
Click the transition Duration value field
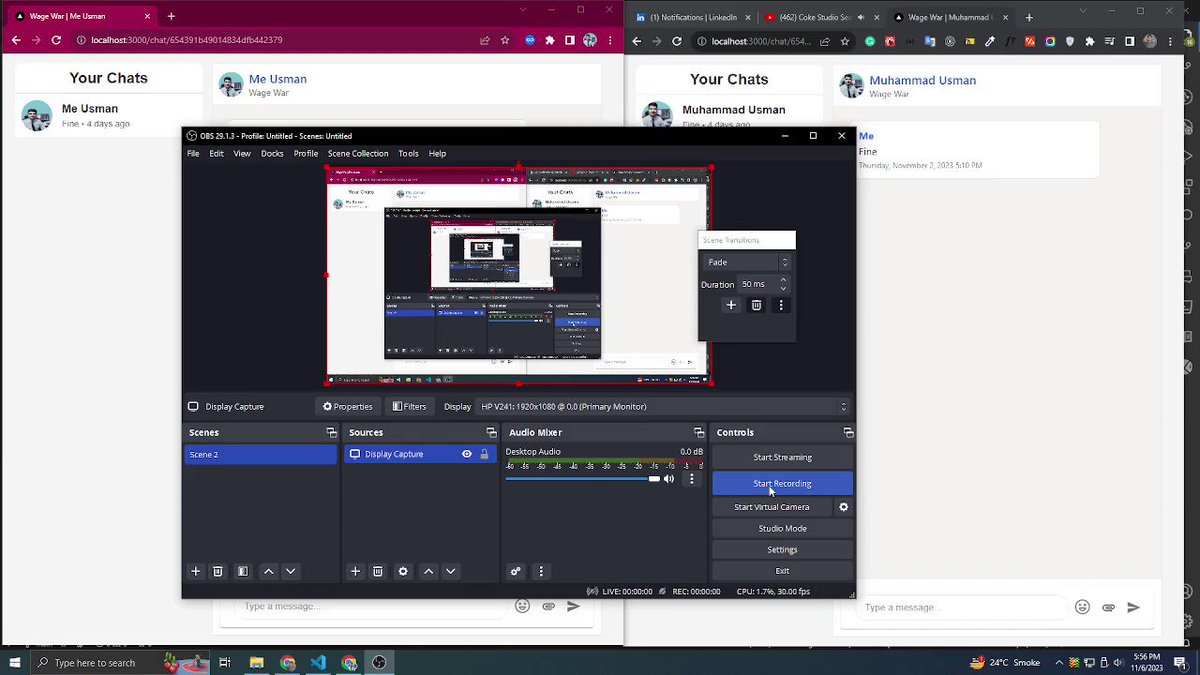pyautogui.click(x=756, y=284)
